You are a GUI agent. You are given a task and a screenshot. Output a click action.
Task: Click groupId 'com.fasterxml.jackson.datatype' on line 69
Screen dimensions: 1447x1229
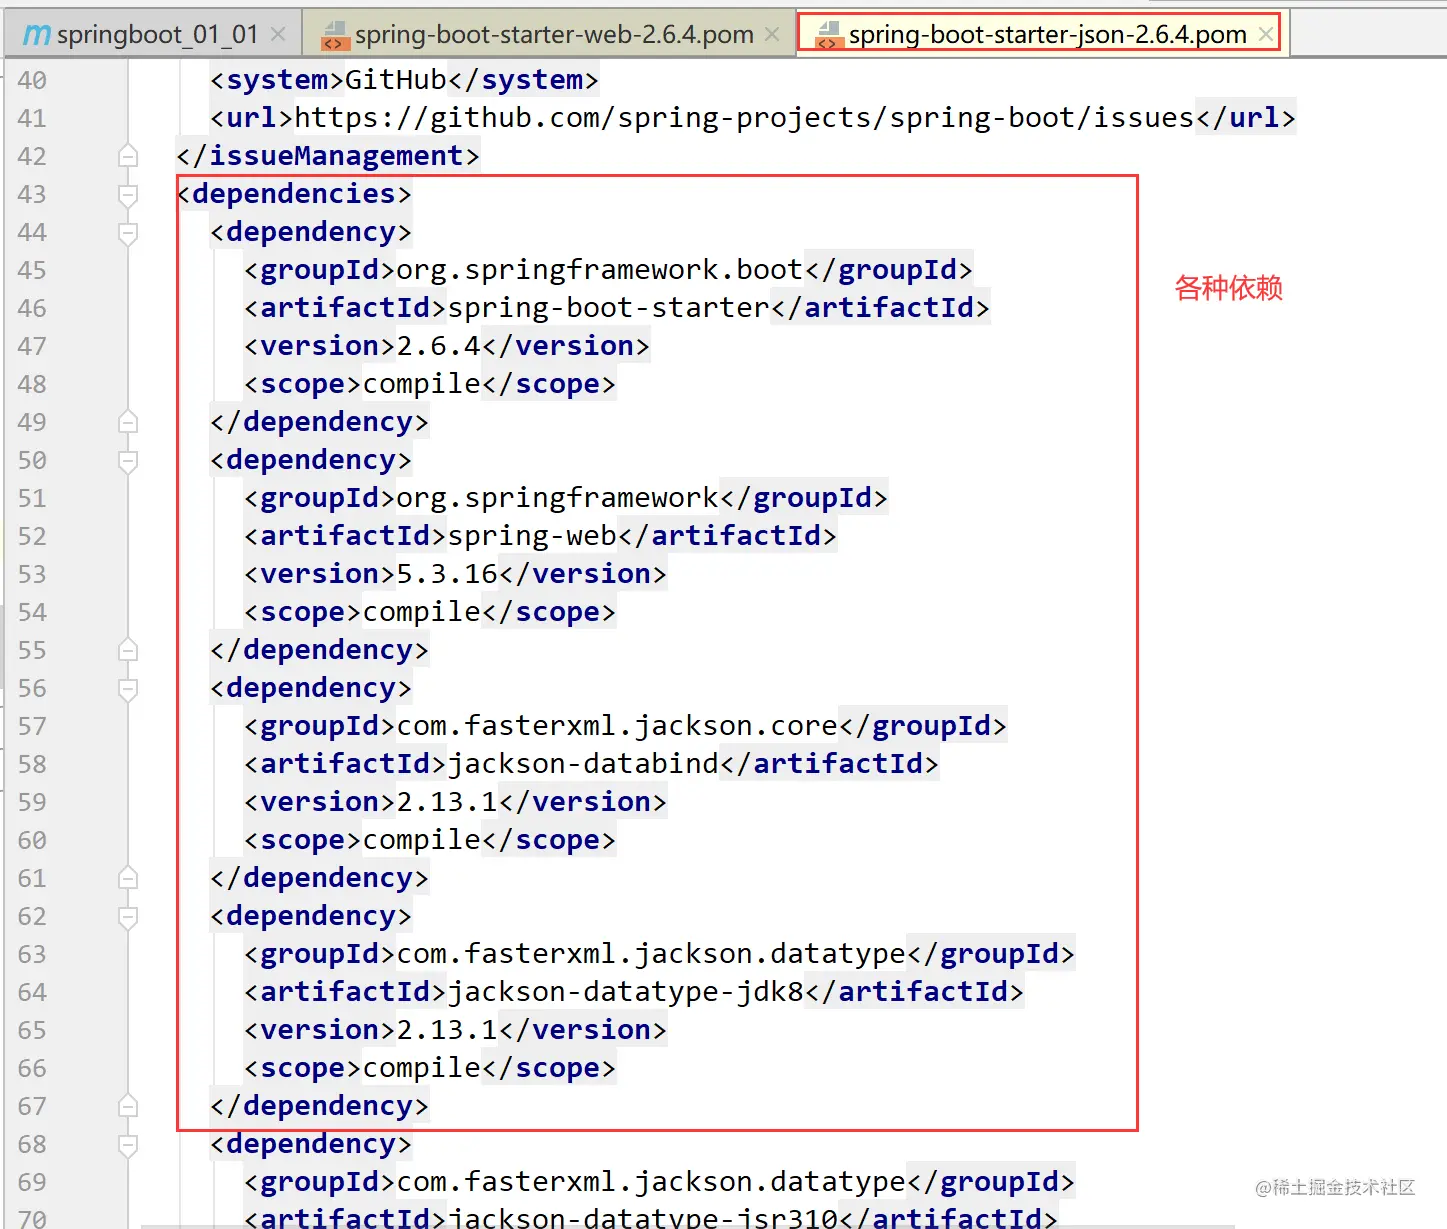click(x=651, y=1182)
